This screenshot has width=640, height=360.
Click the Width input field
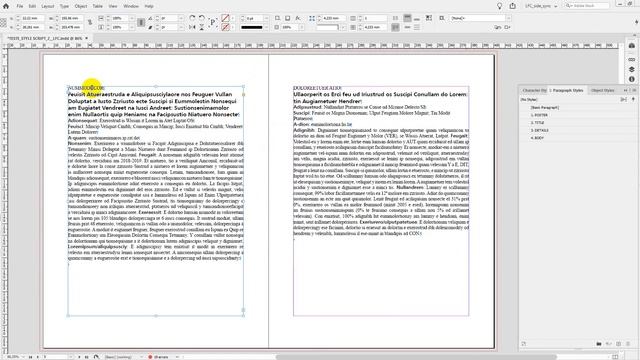(72, 18)
